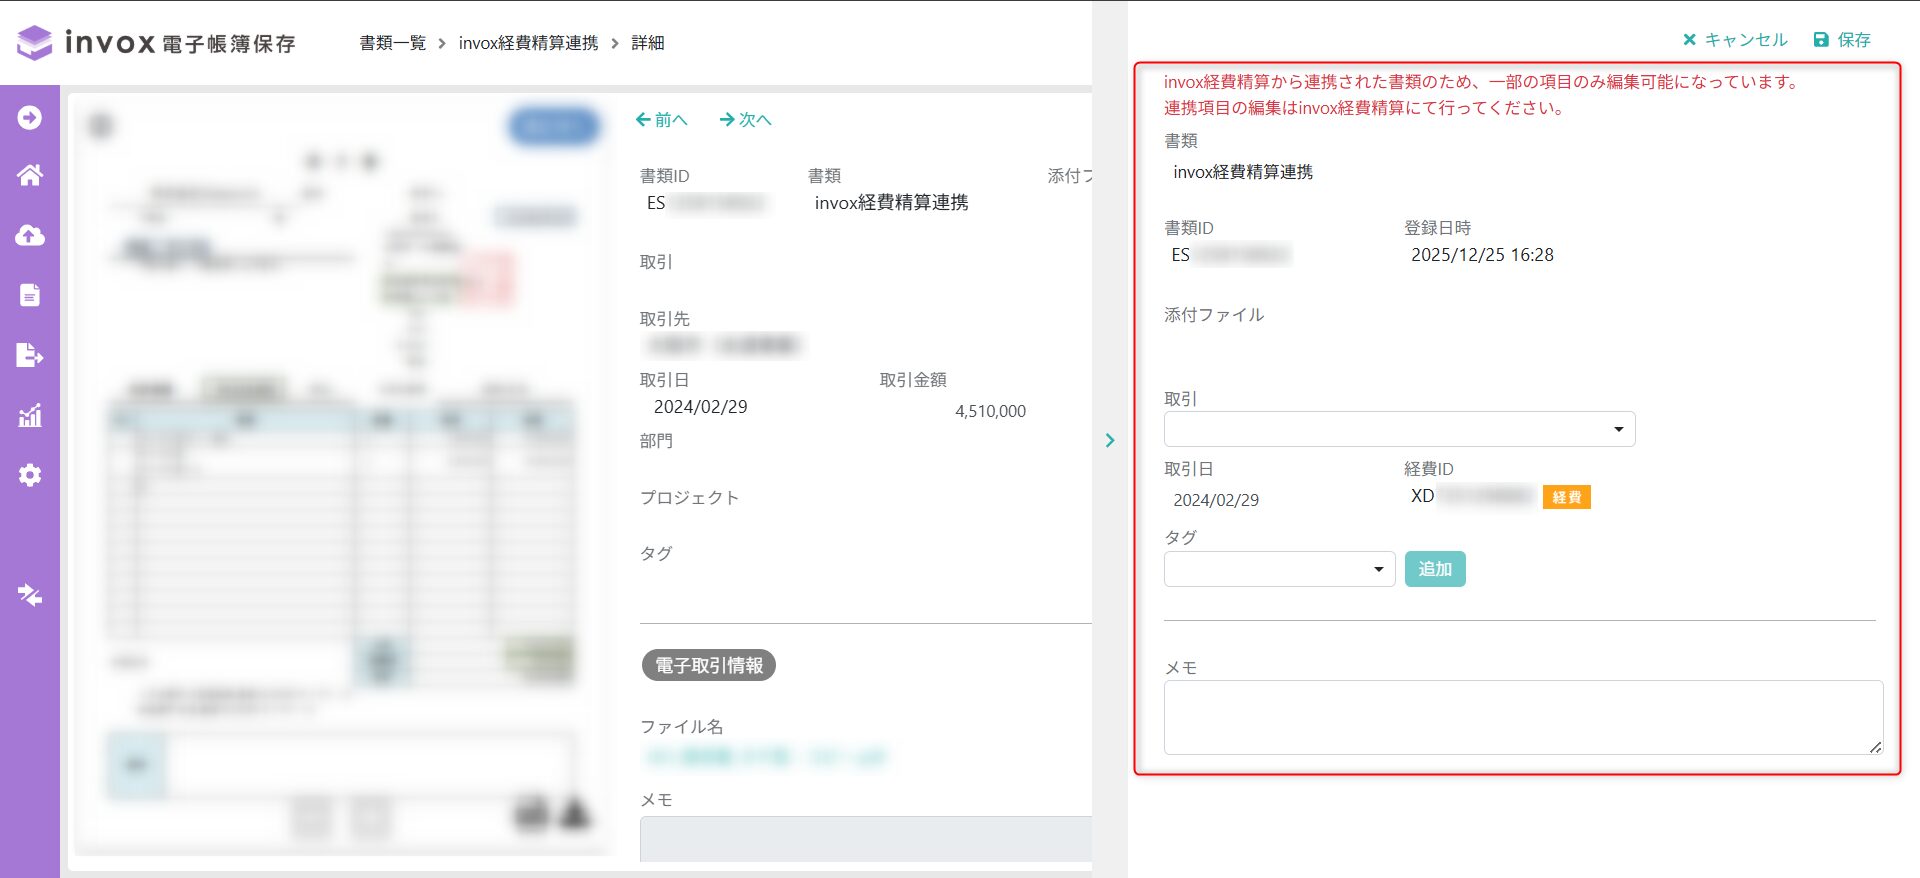Expand the 取引 dropdown in edit panel

click(1398, 429)
